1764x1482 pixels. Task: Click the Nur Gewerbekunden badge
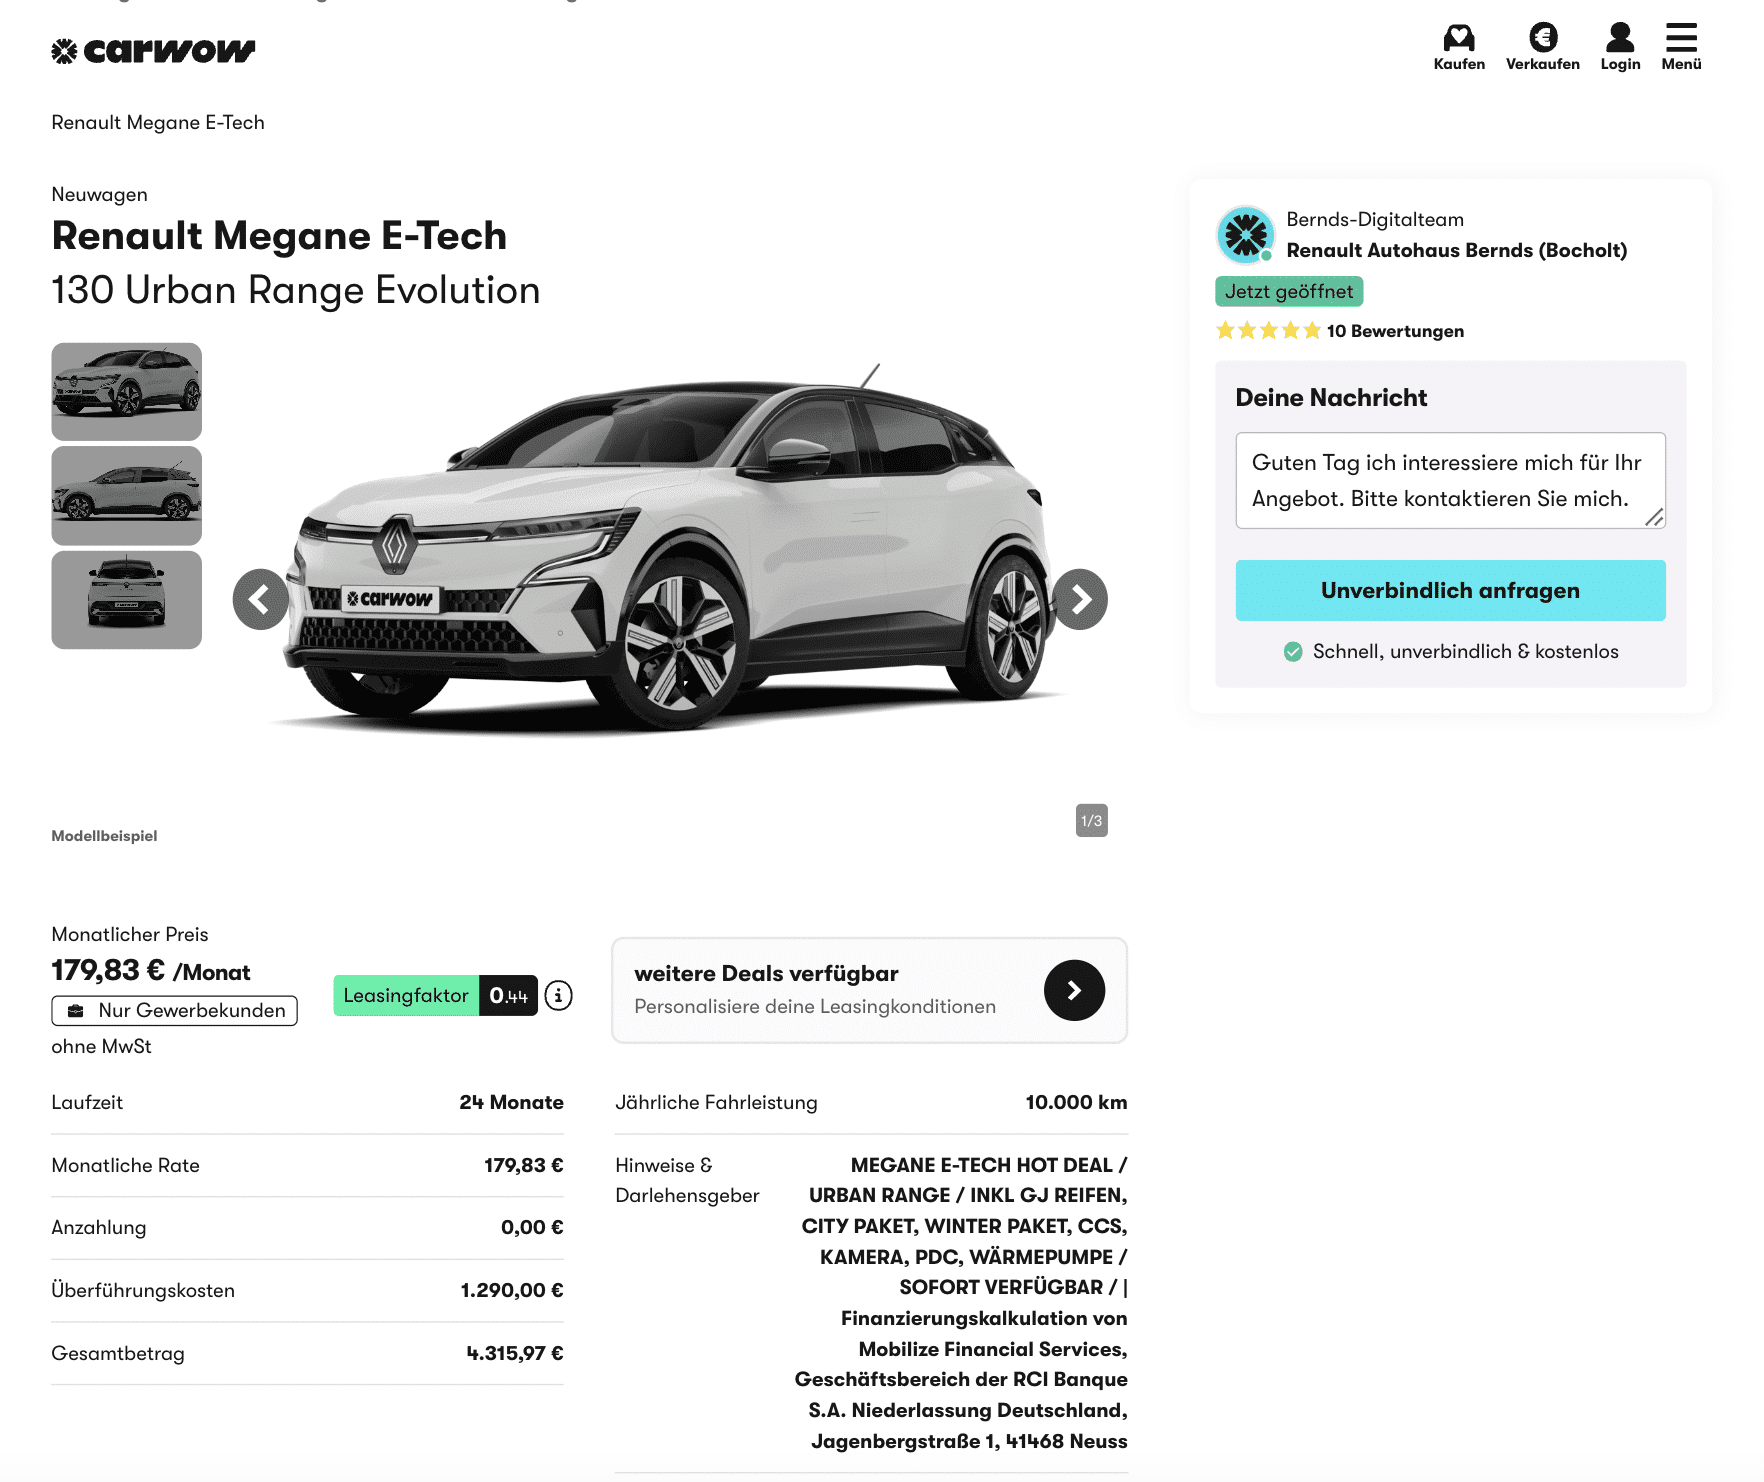(175, 1010)
